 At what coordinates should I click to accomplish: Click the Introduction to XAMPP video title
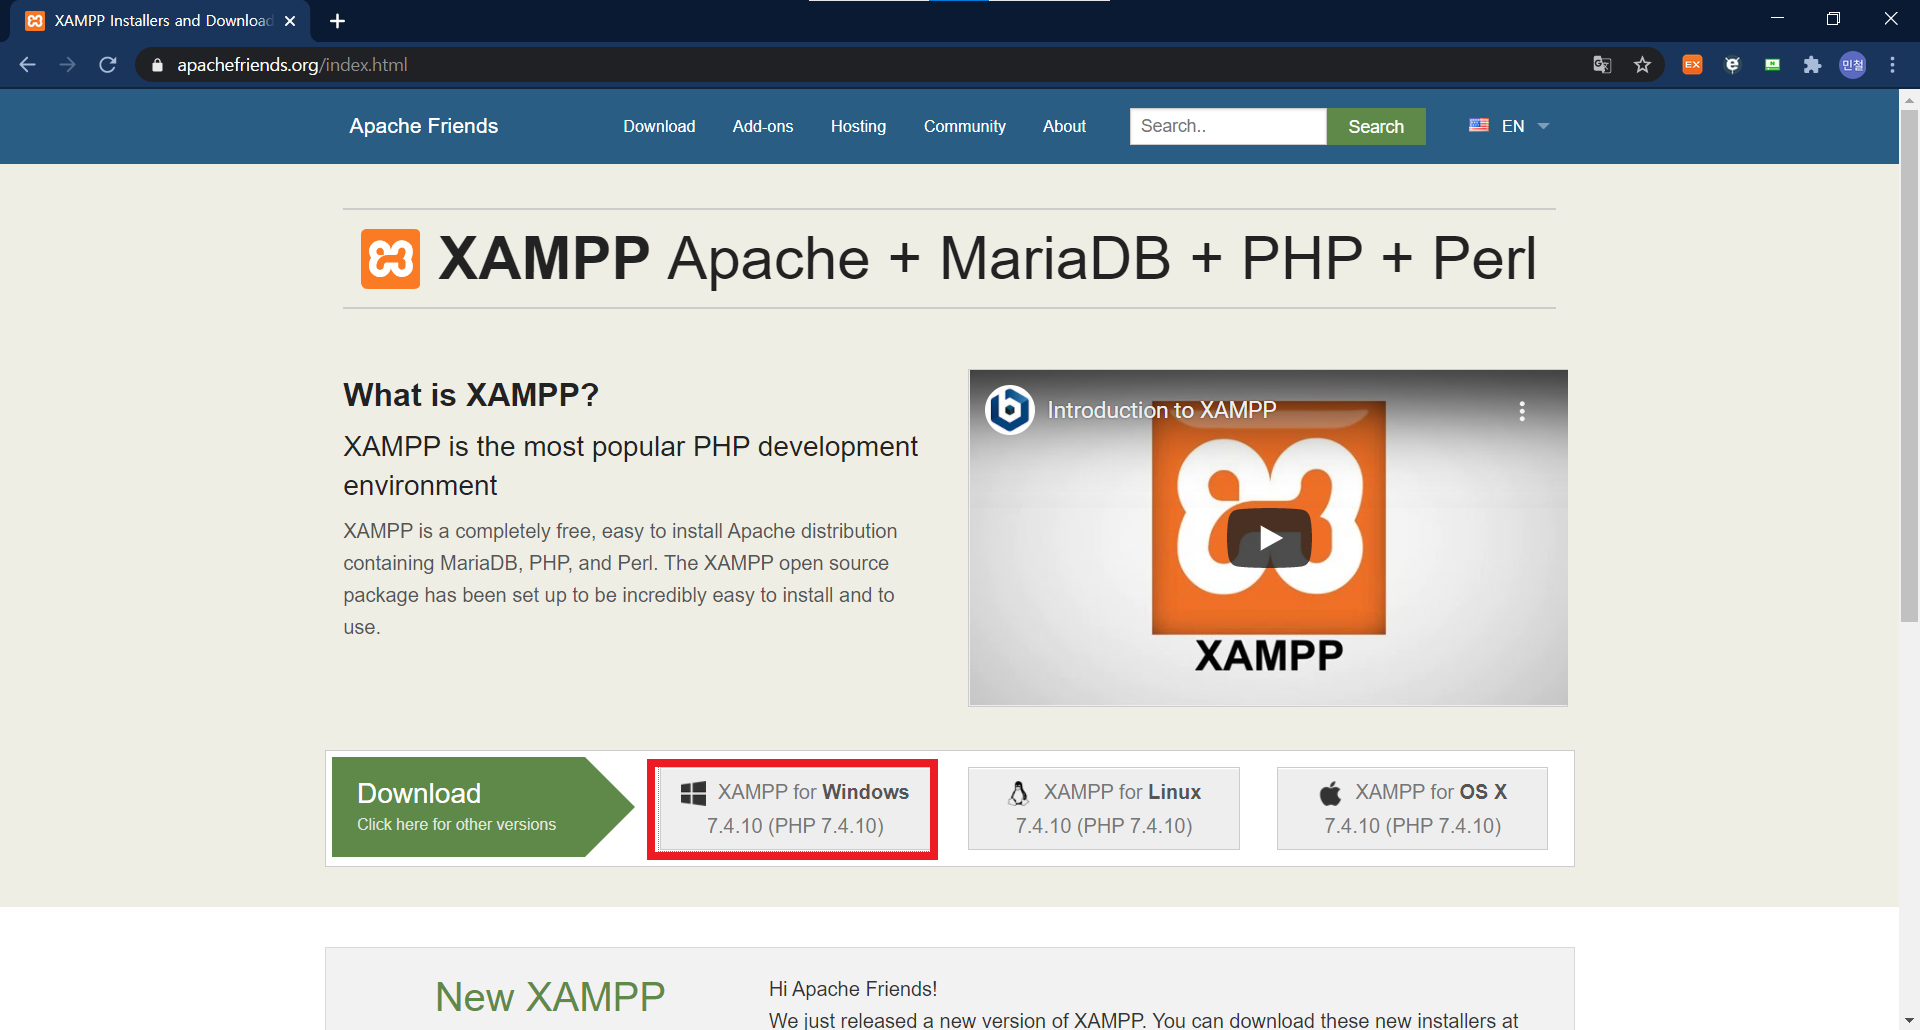[x=1161, y=410]
